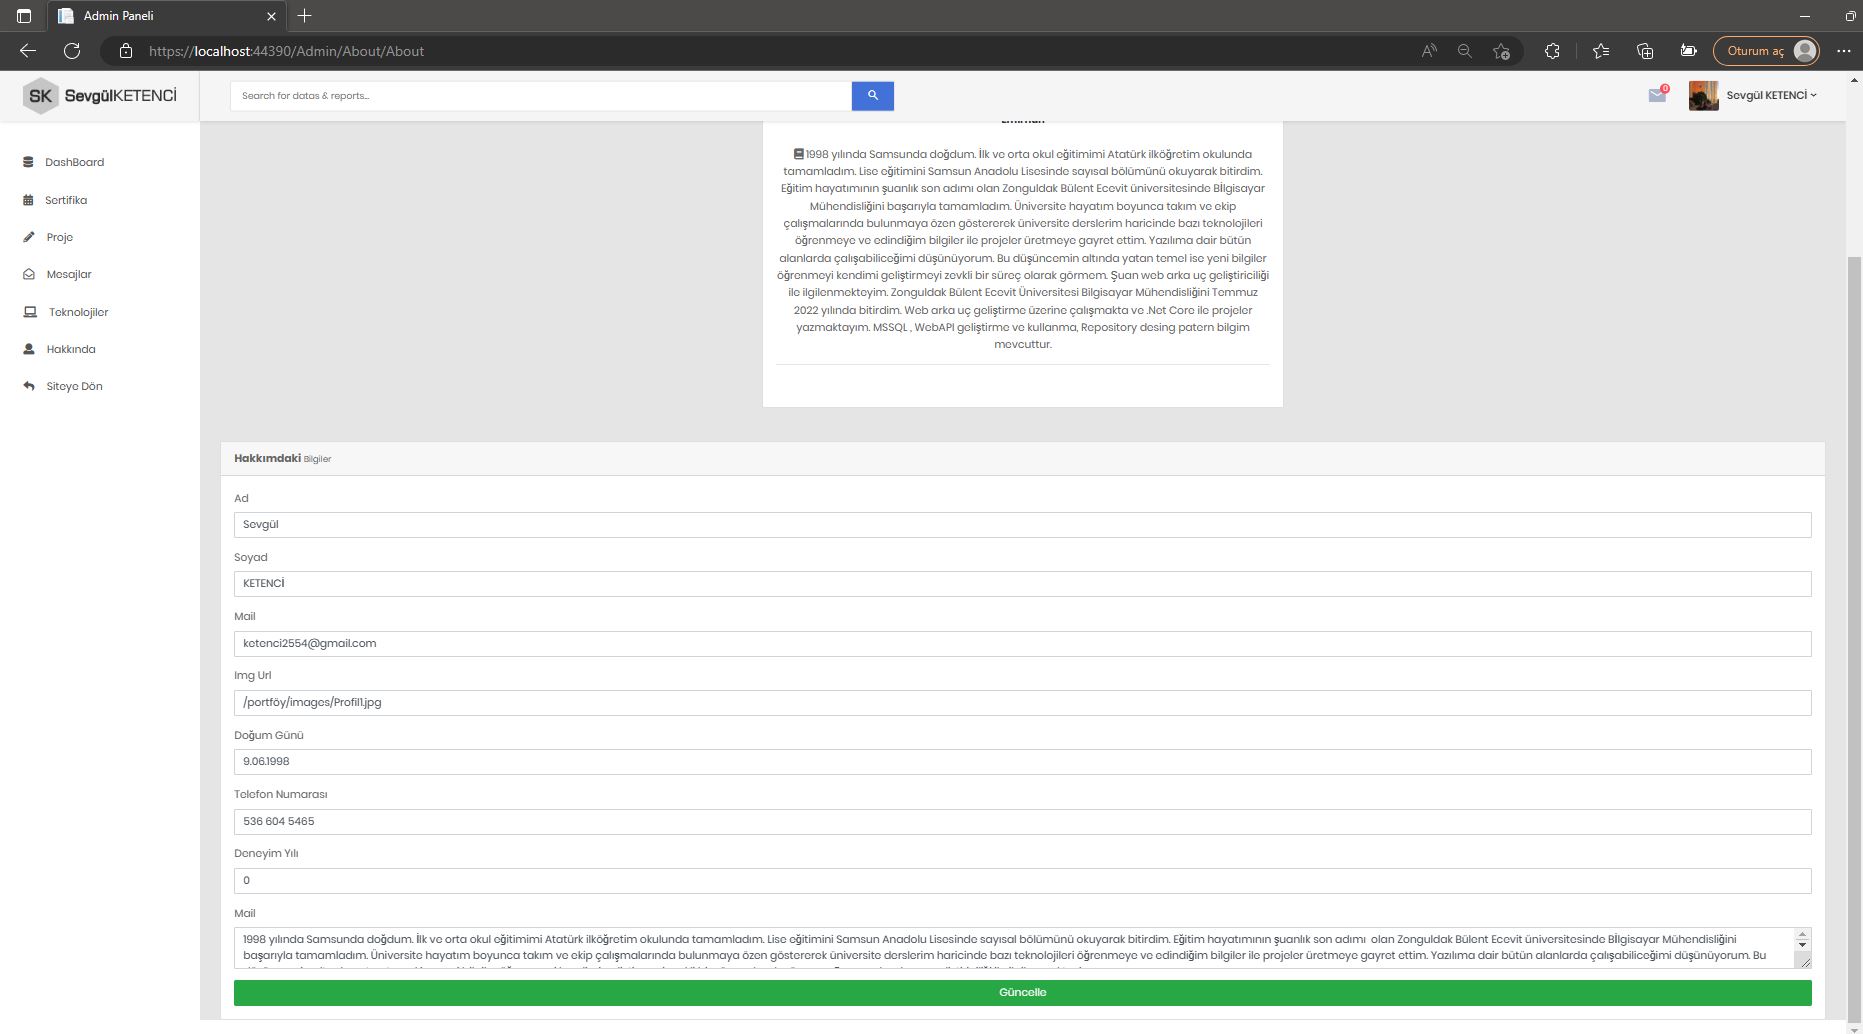Click the Ad input field with Sevgül

(x=1022, y=525)
